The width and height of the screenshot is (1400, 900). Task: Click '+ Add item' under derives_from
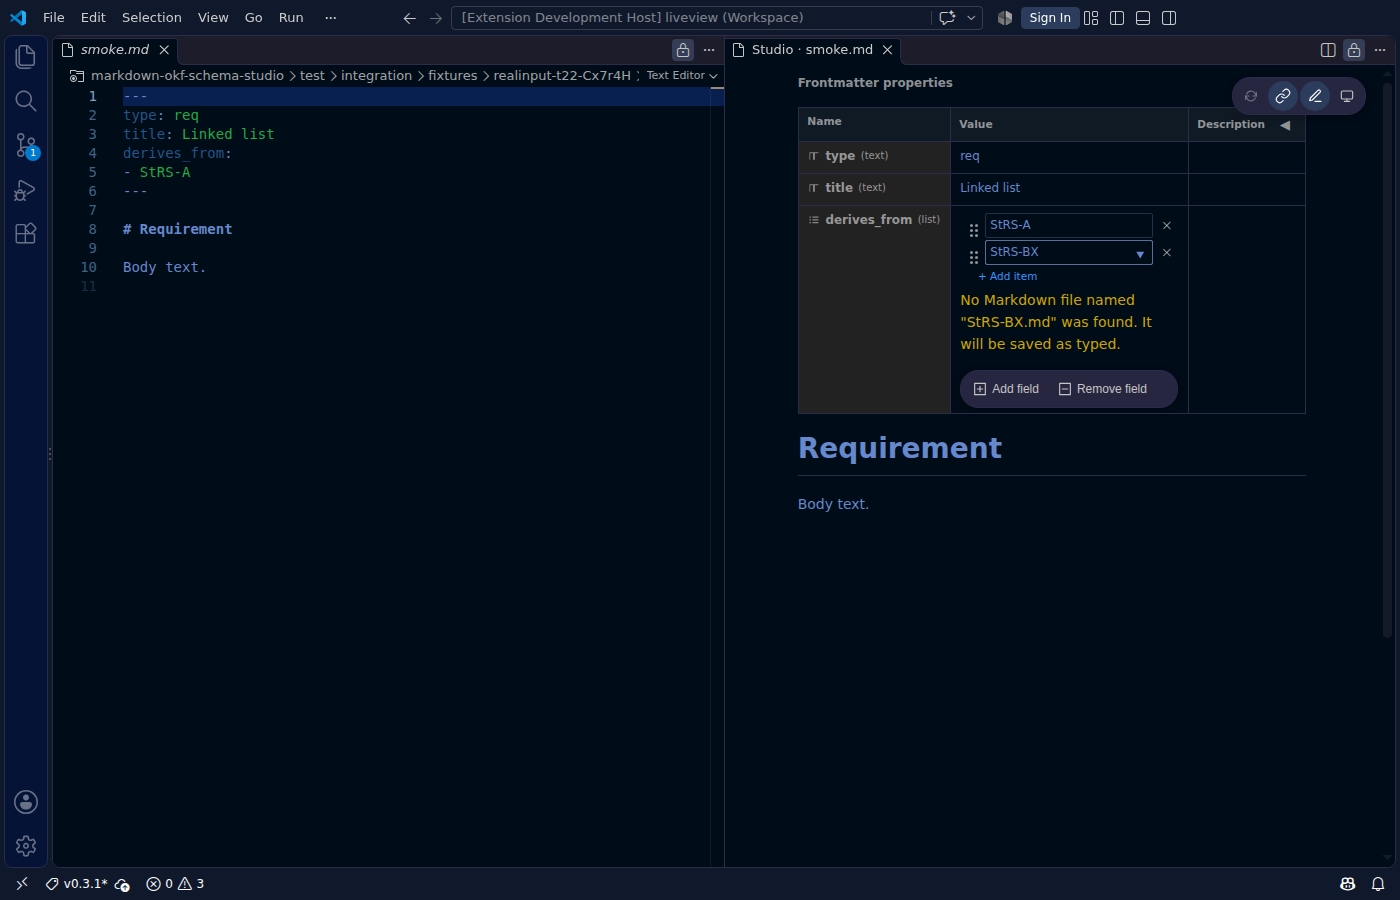click(1007, 276)
